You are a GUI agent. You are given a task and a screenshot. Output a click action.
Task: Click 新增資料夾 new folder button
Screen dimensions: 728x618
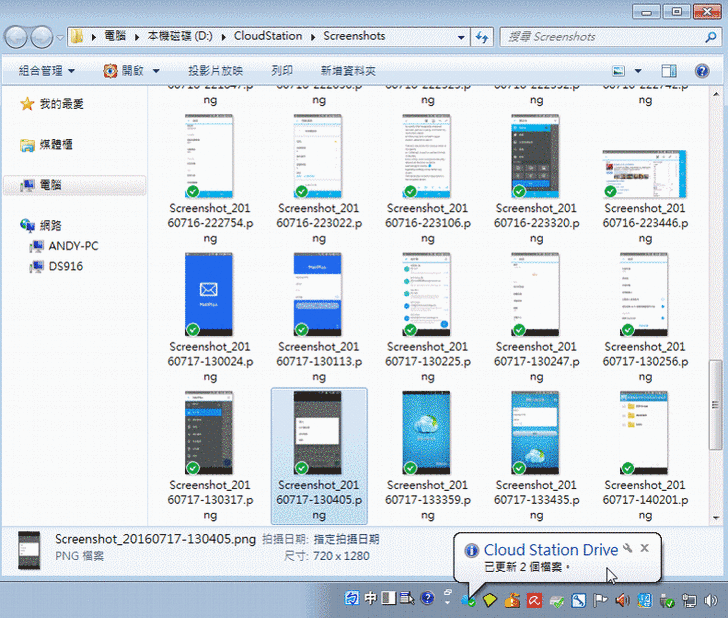(348, 71)
